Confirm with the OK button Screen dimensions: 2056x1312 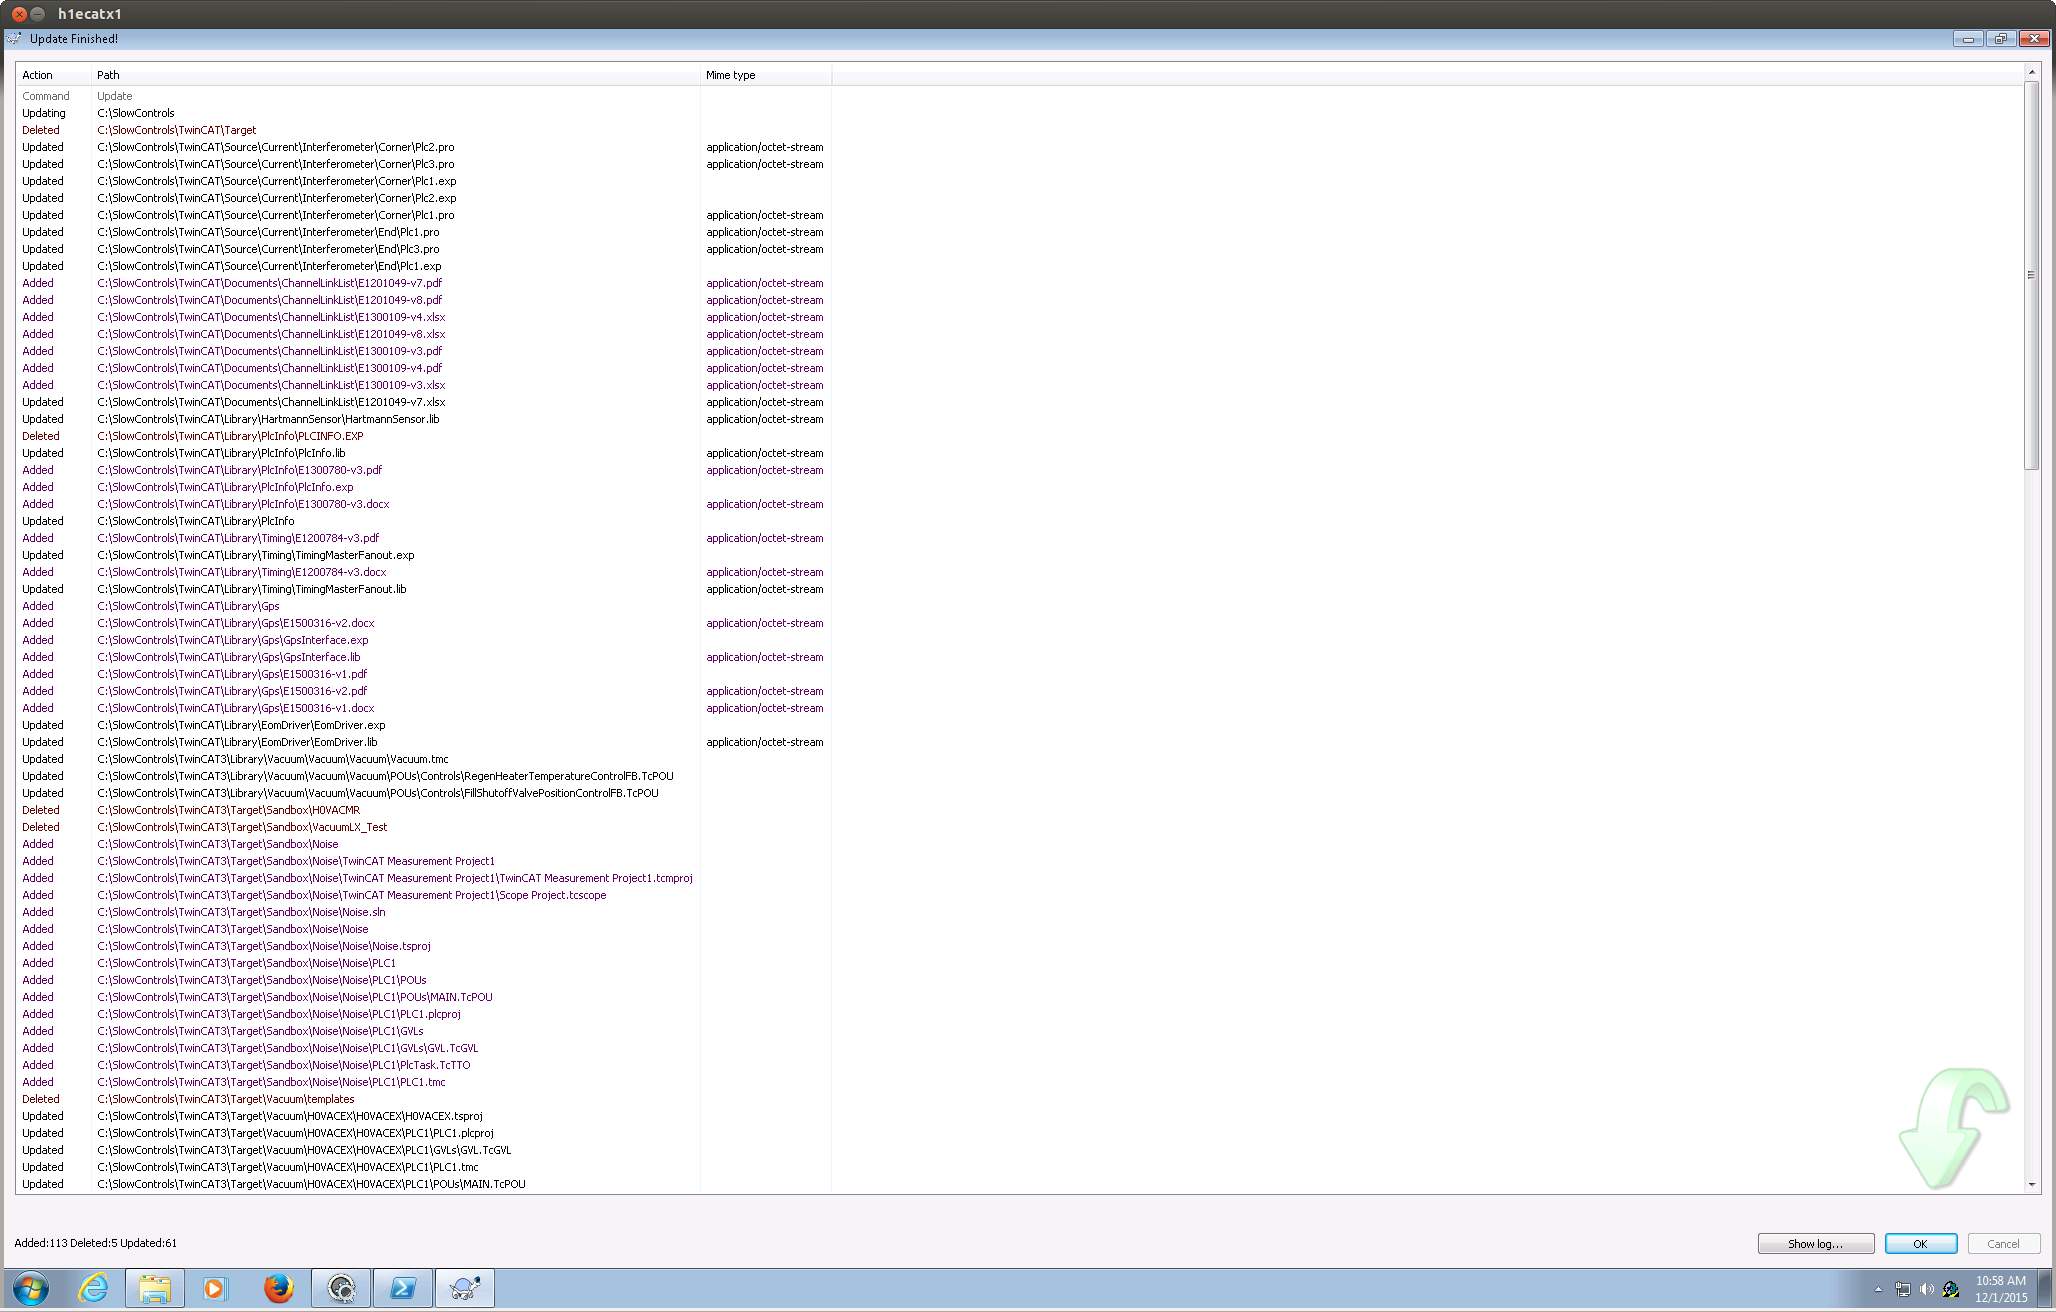(x=1920, y=1244)
